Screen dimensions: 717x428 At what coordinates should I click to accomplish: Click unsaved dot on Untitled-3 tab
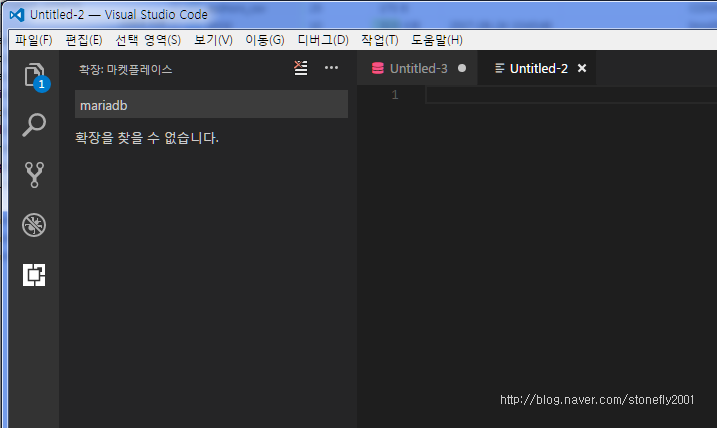pos(462,68)
